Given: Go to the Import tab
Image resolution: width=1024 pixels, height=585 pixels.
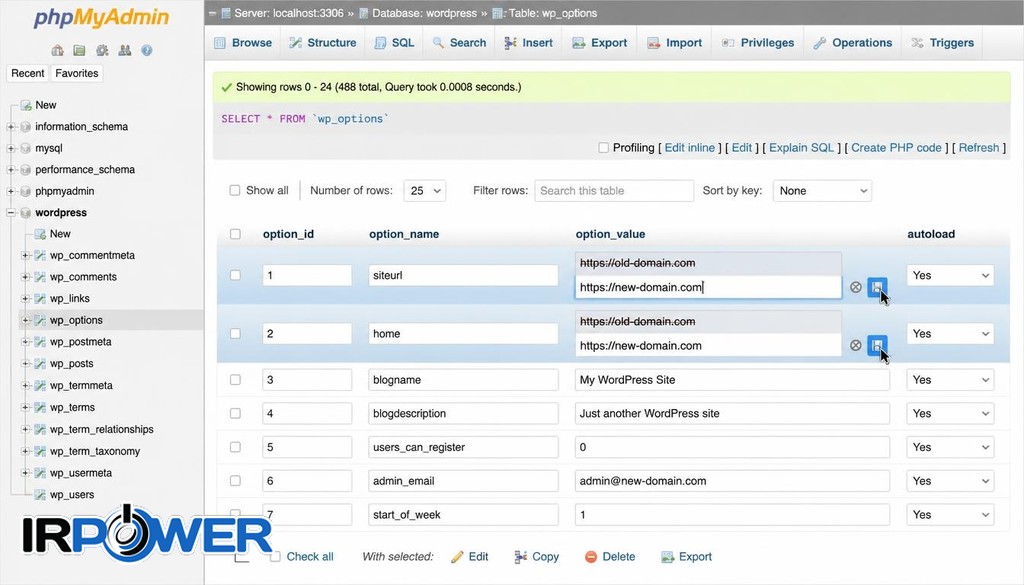Looking at the screenshot, I should pyautogui.click(x=675, y=43).
